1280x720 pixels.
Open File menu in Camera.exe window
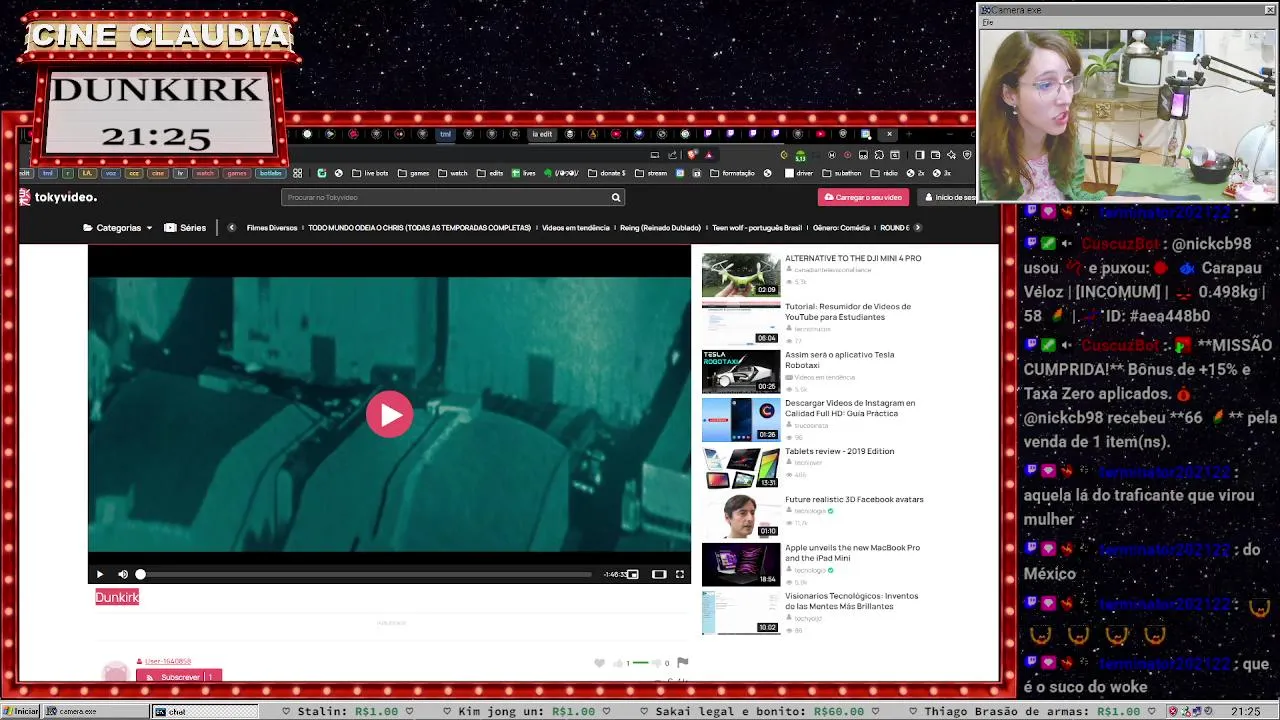click(x=987, y=22)
